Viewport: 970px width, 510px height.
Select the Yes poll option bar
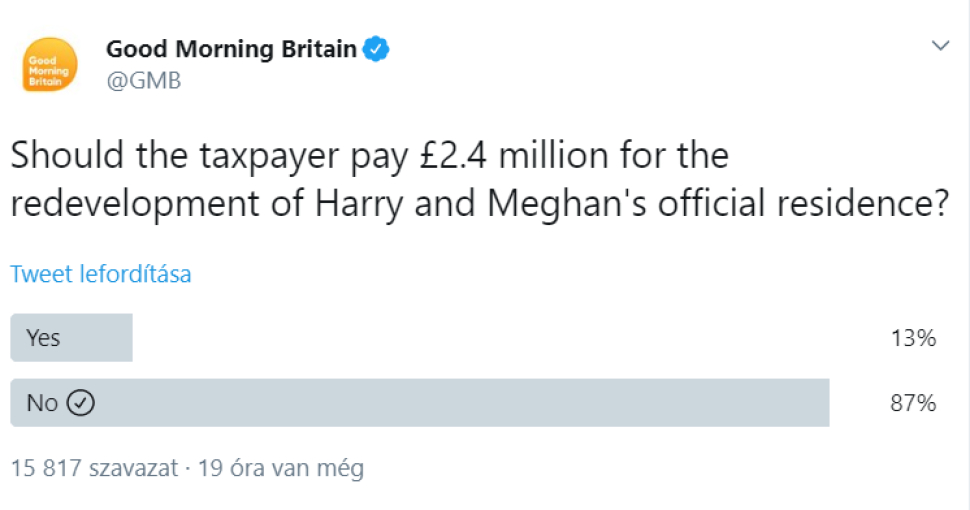[x=71, y=338]
